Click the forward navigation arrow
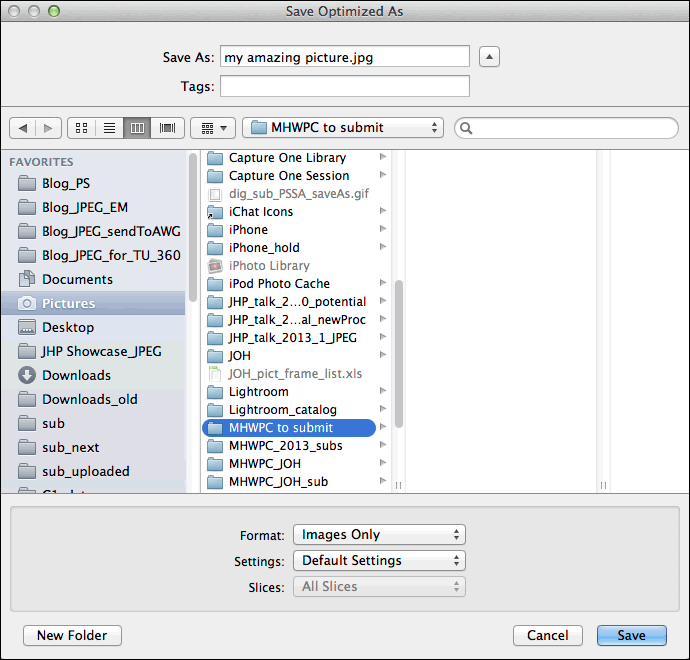Image resolution: width=690 pixels, height=660 pixels. [47, 128]
